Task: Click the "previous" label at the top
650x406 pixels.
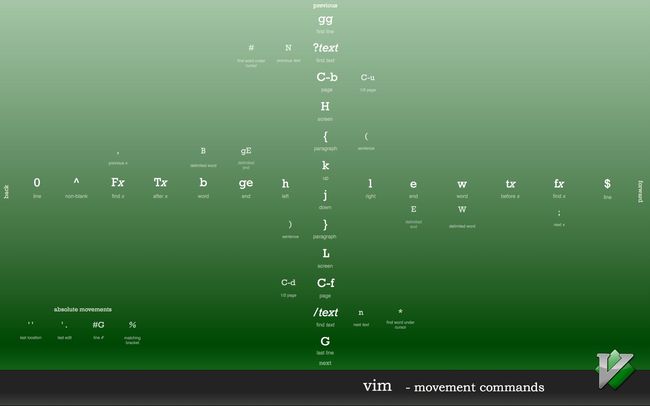Action: click(325, 5)
